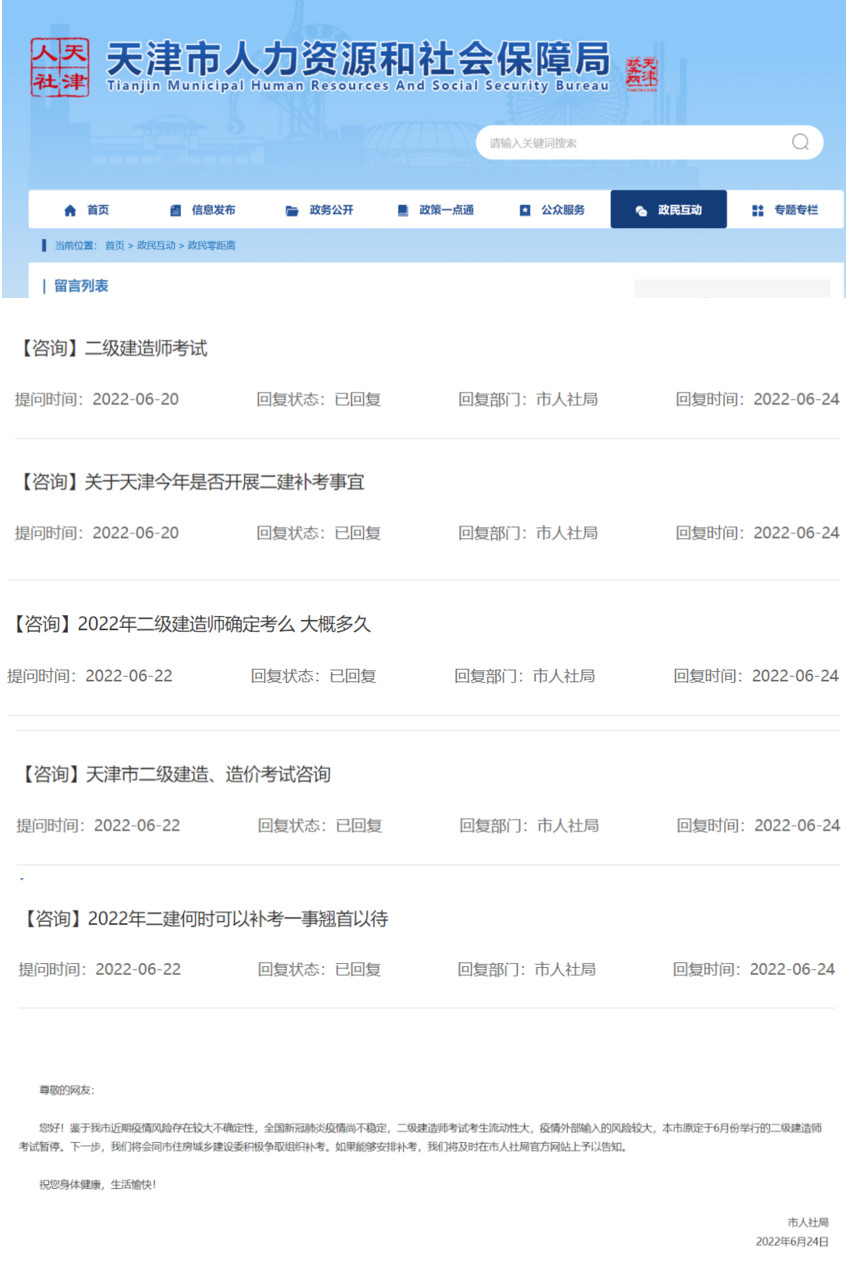Screen dimensions: 860x1264
Task: Click the red seal next to bureau title
Action: 642,74
